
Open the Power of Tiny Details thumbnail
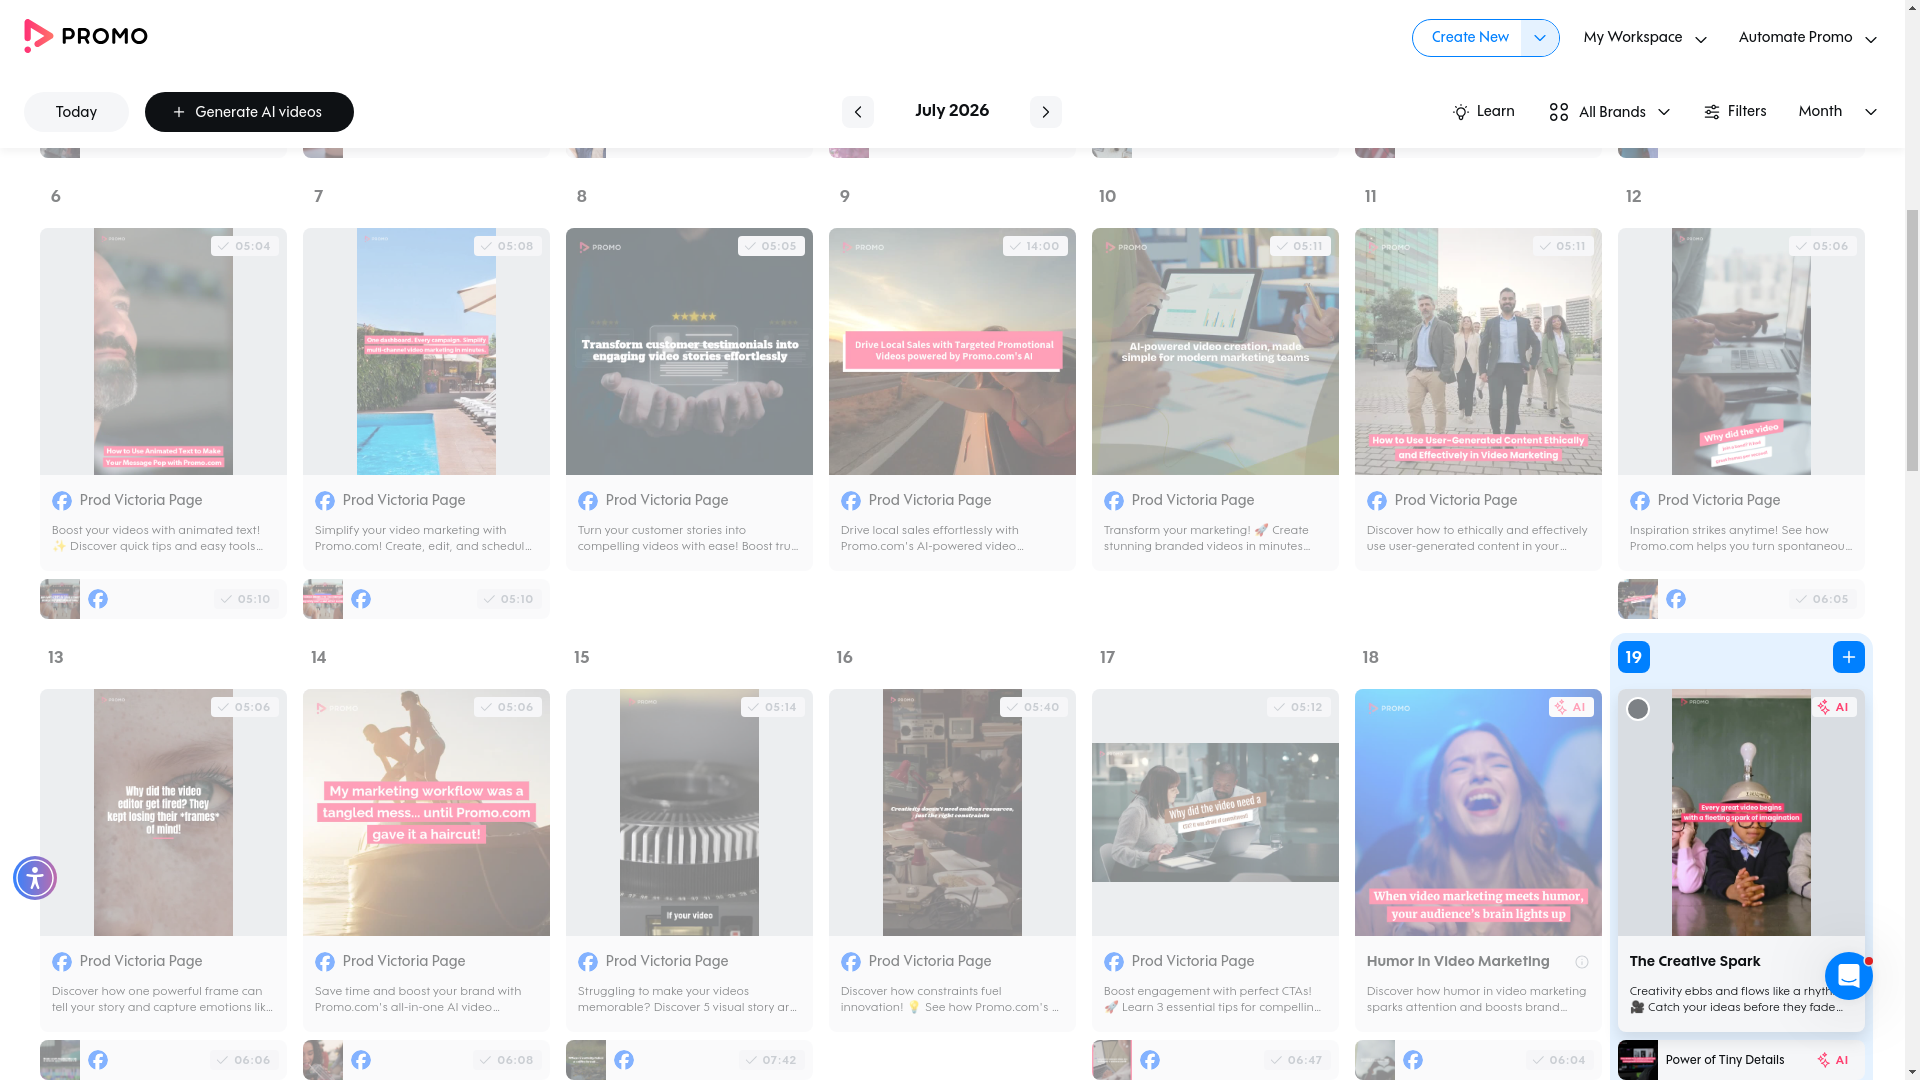tap(1637, 1060)
